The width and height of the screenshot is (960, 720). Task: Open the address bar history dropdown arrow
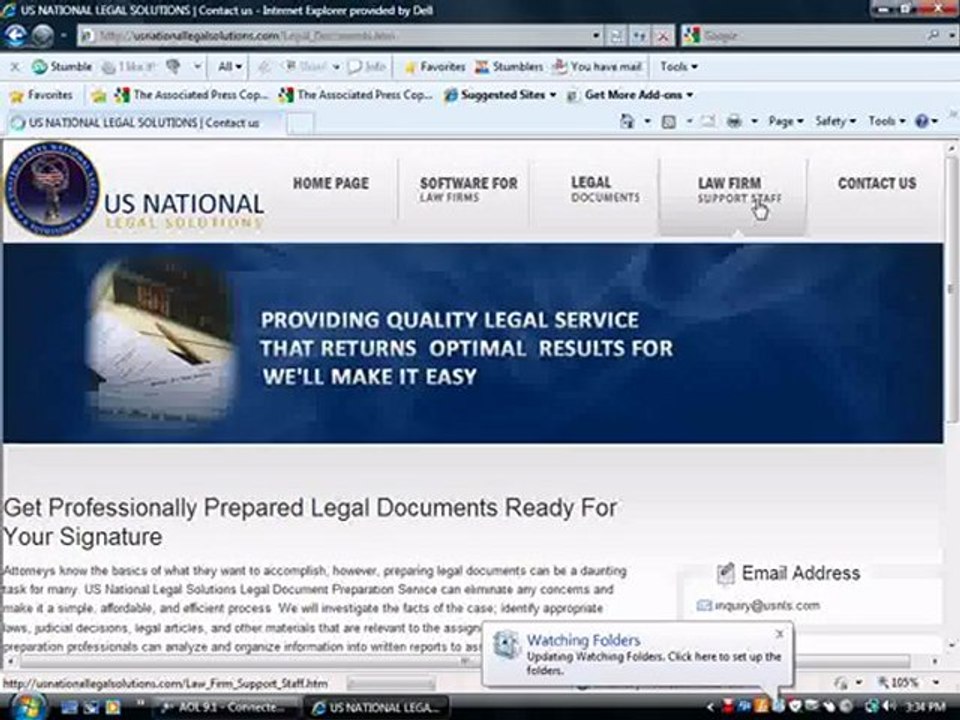[596, 36]
